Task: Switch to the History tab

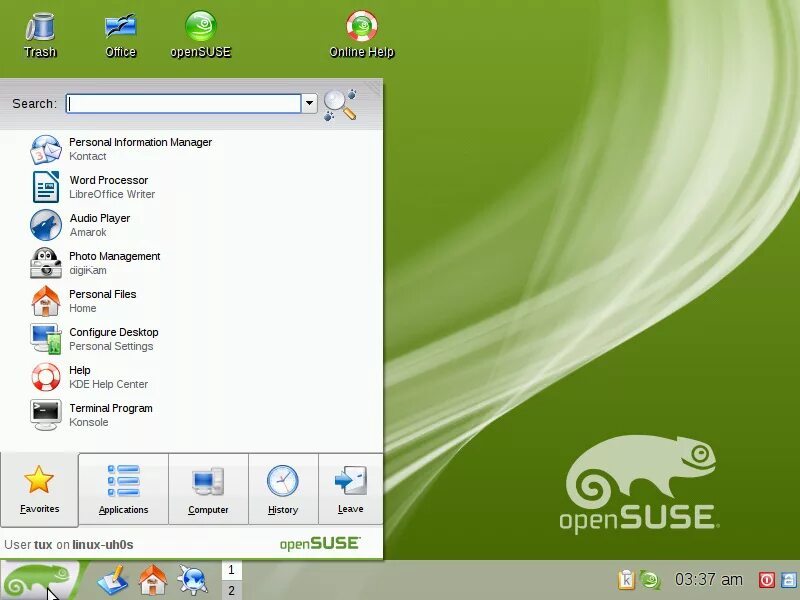Action: [x=283, y=489]
